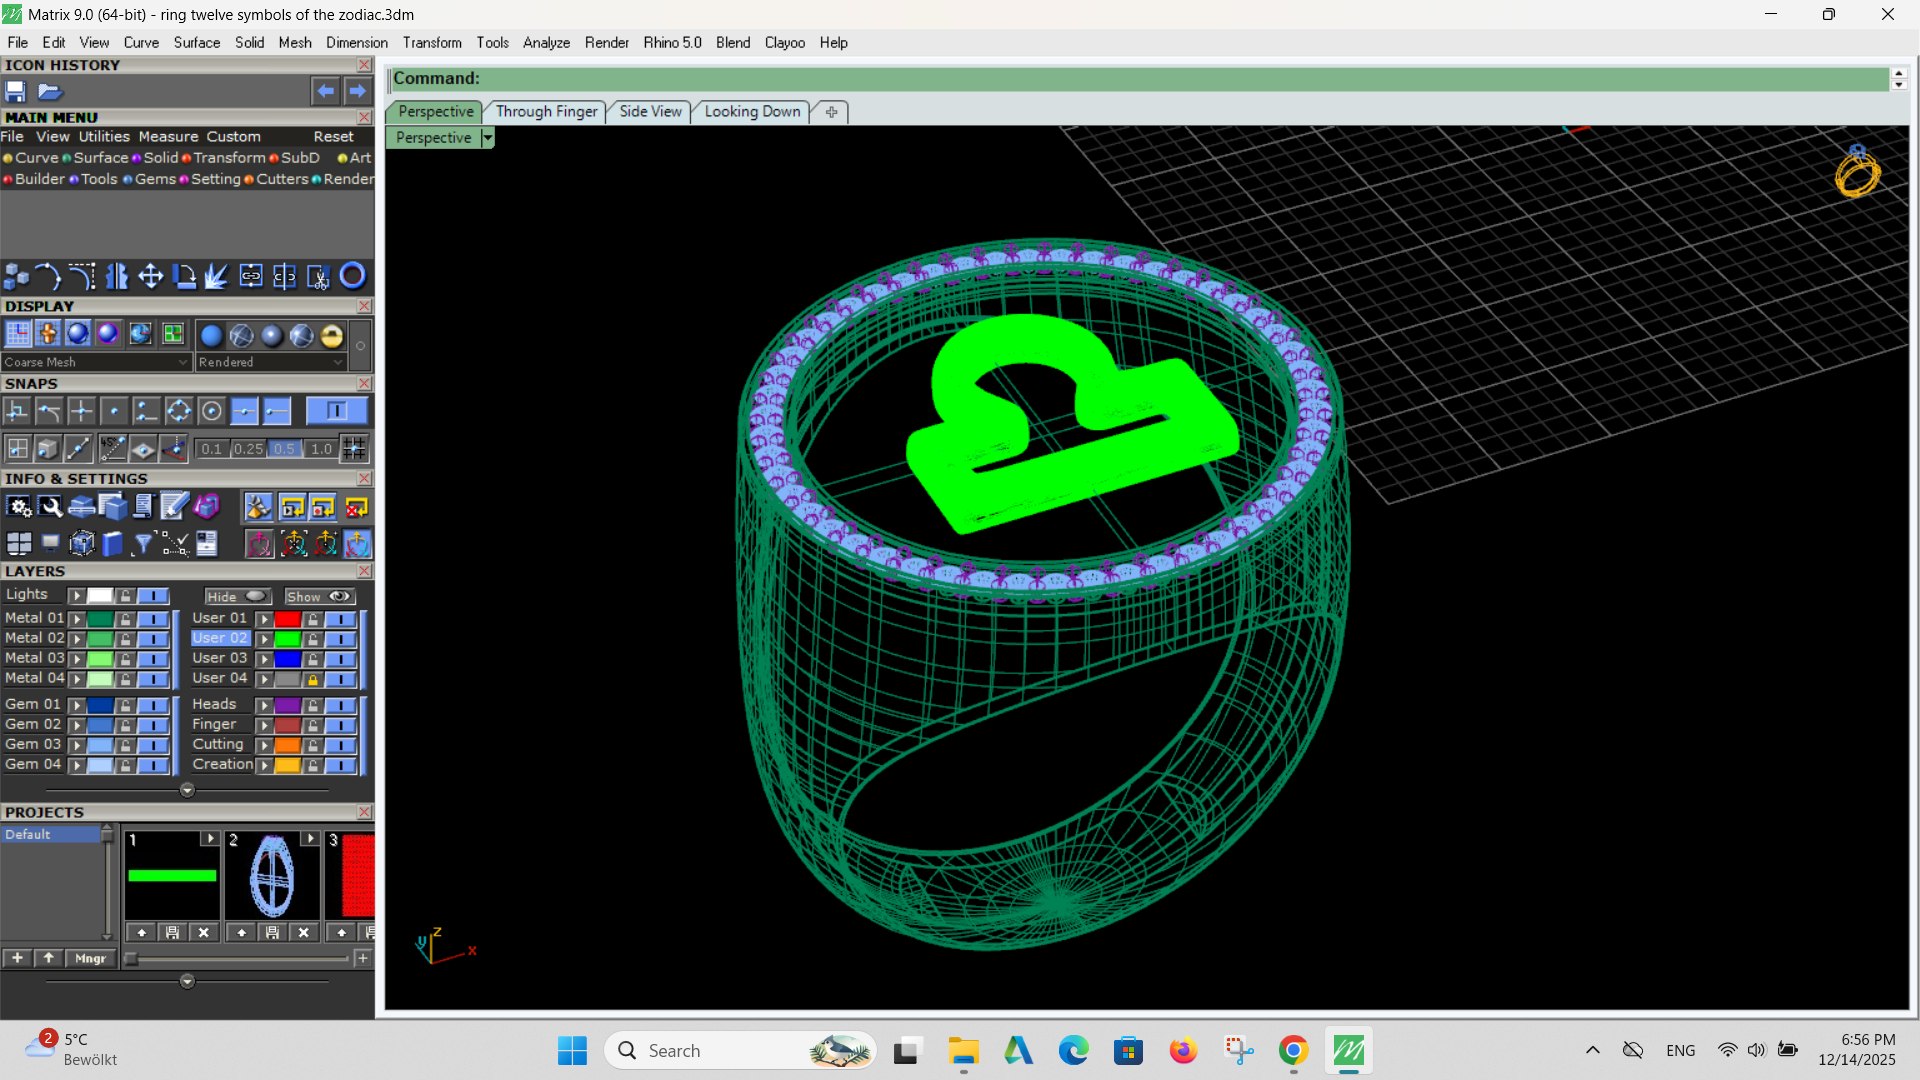Expand the User 01 layer arrow

[x=264, y=619]
